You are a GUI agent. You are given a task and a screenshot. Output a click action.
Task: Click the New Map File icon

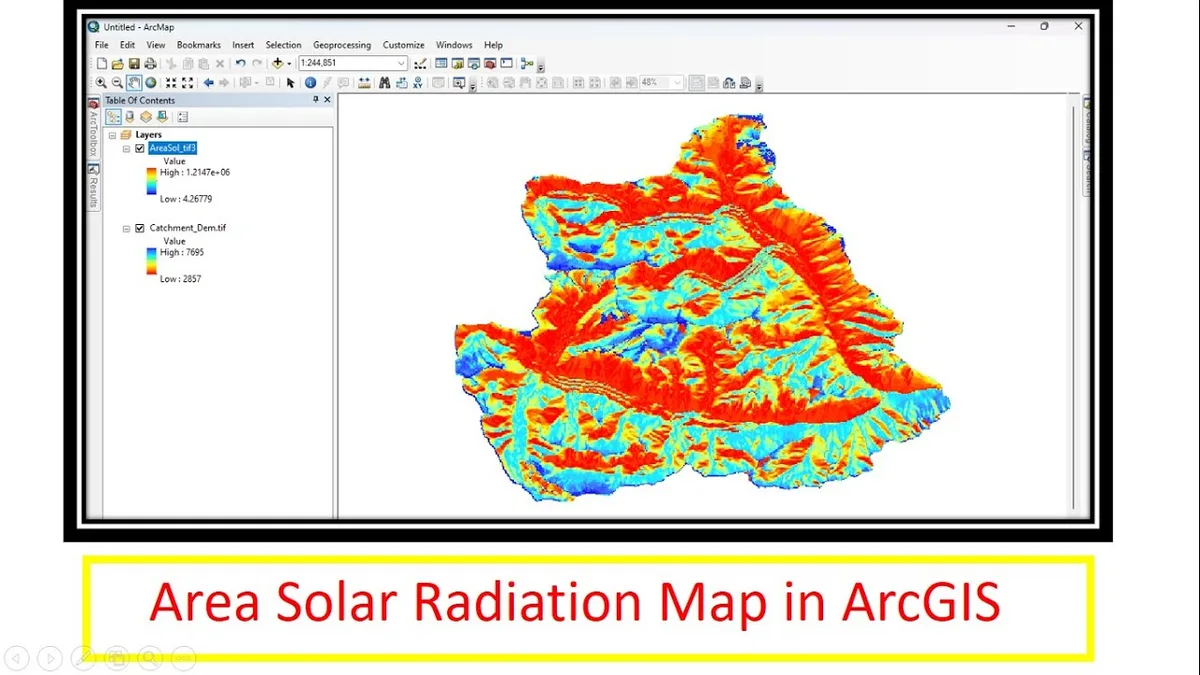[102, 63]
